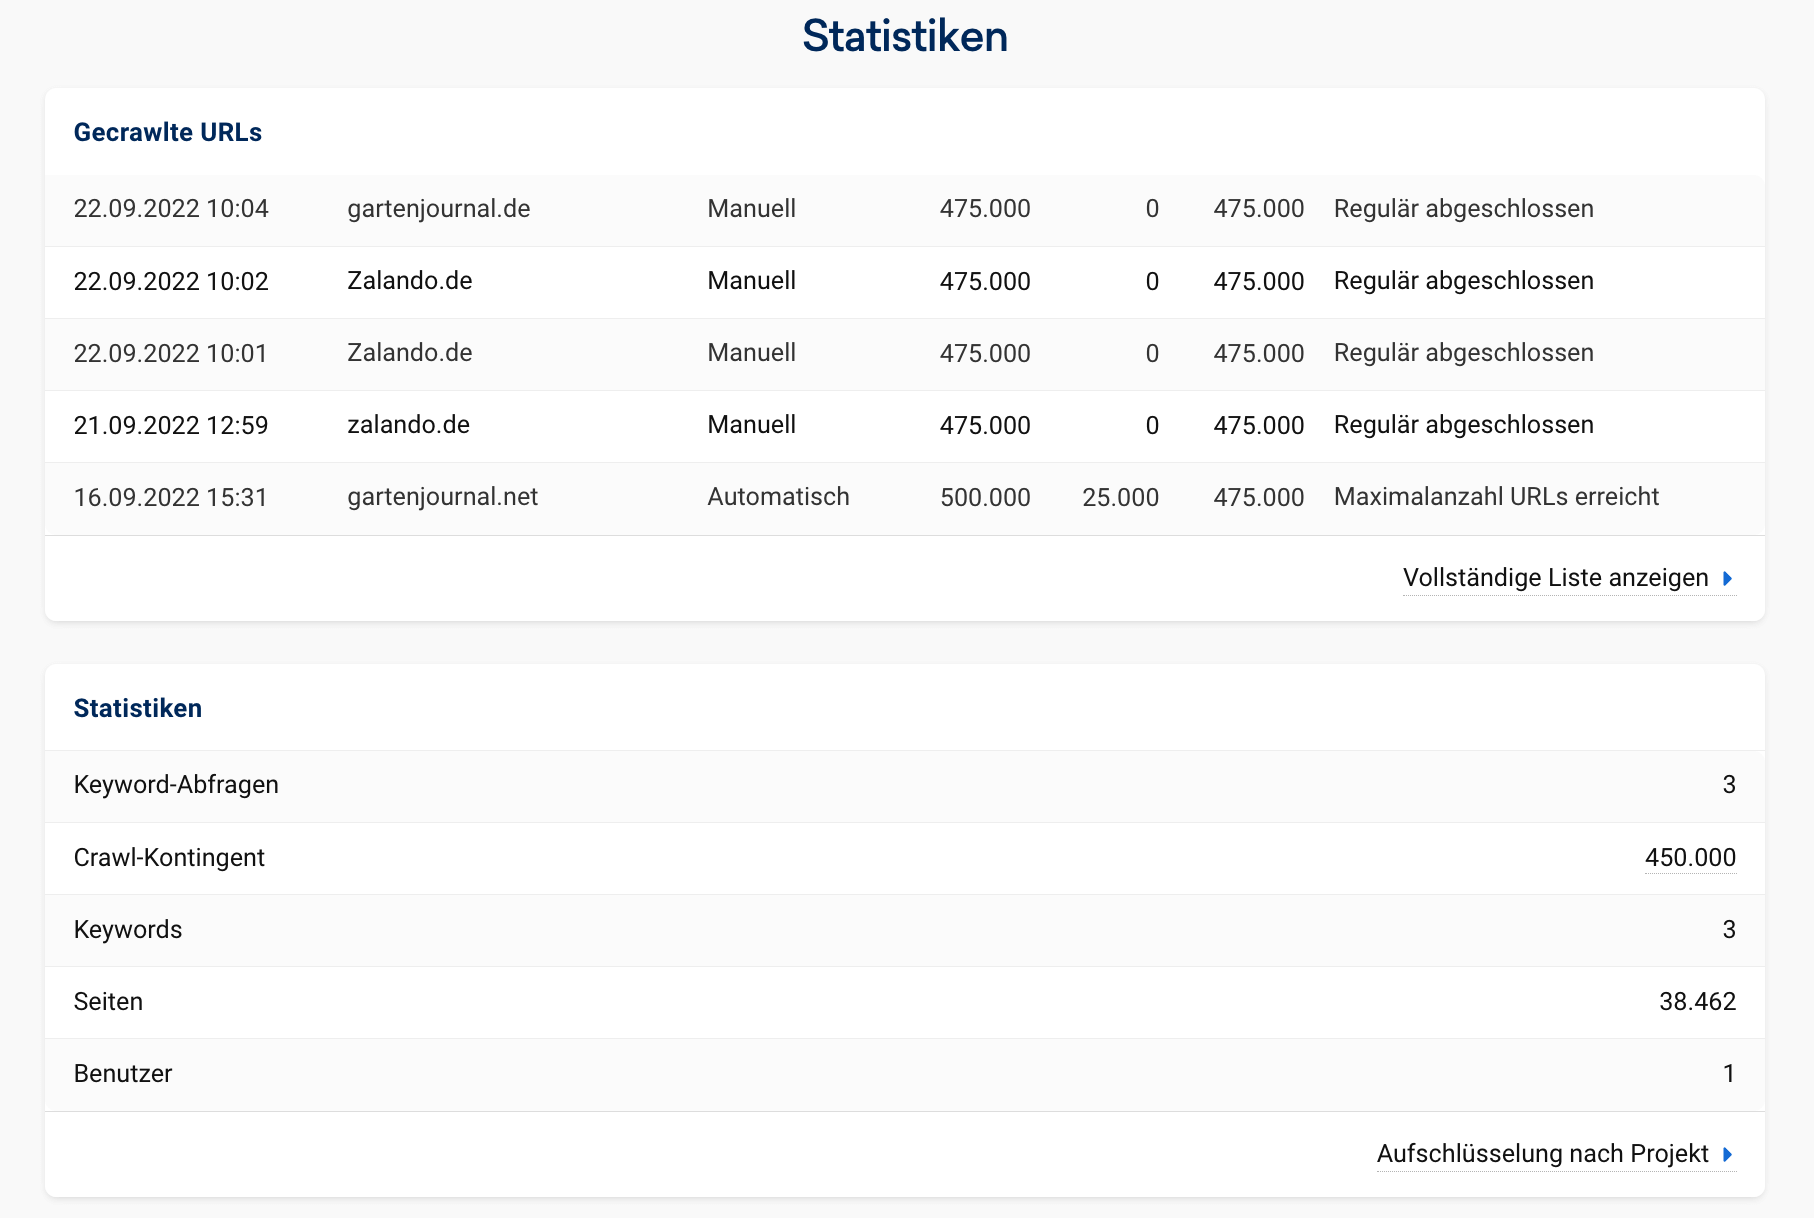Viewport: 1814px width, 1218px height.
Task: Click the Automatisch crawl type cell
Action: (778, 497)
